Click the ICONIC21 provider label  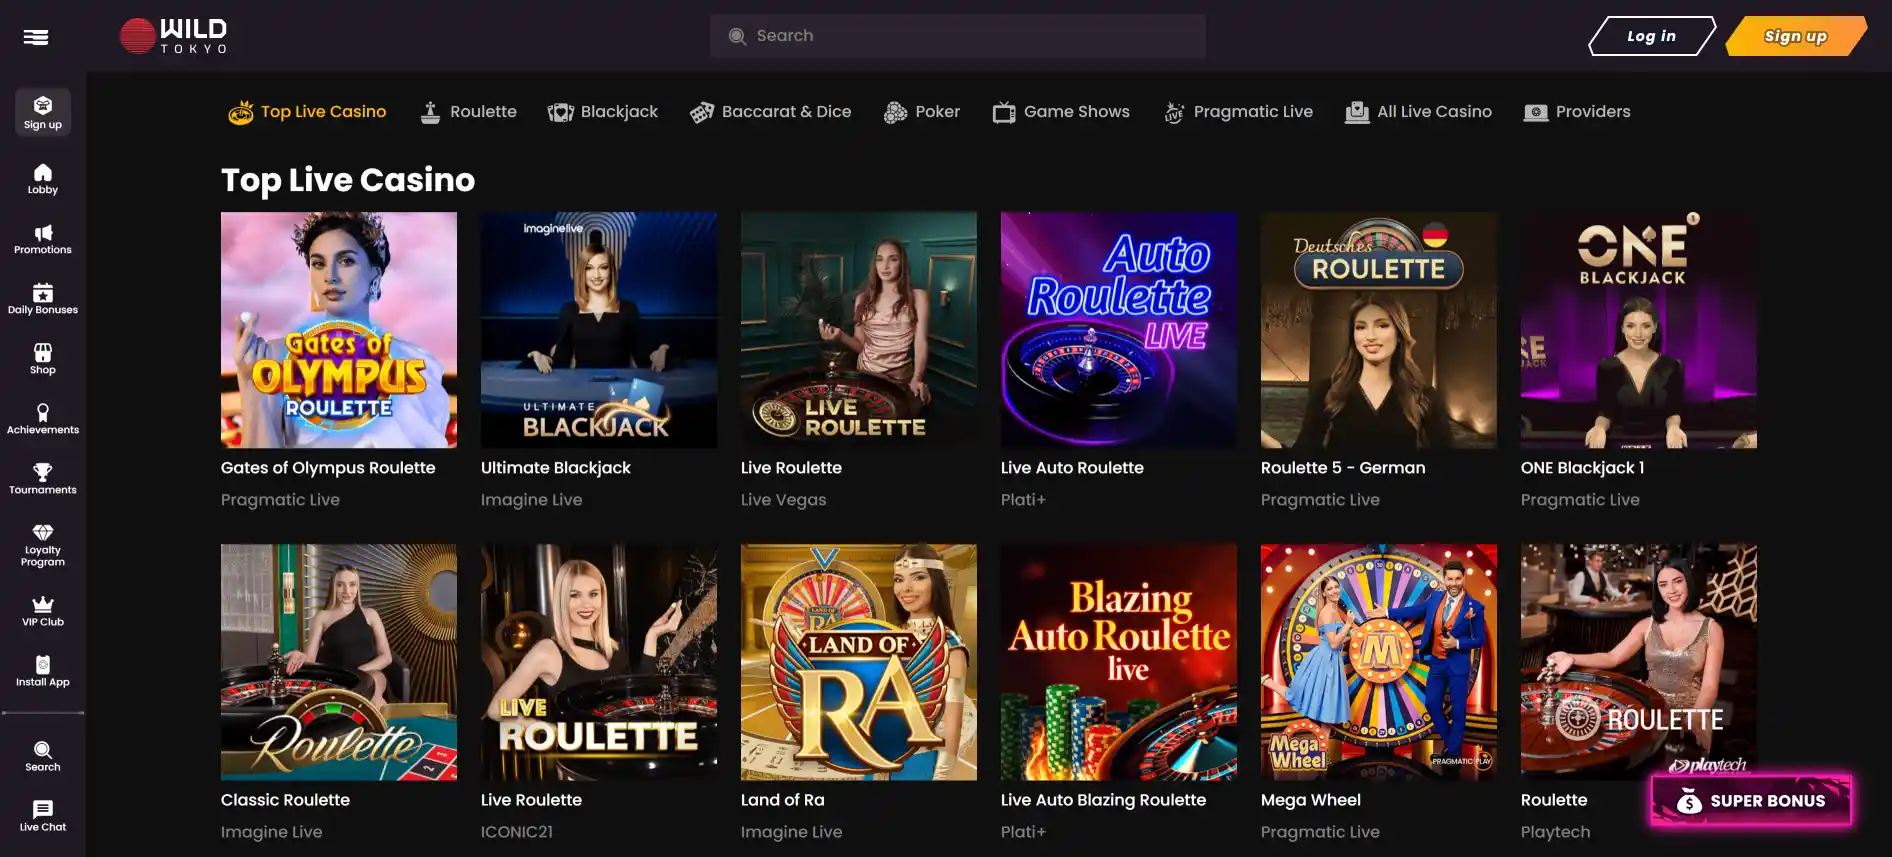(x=517, y=832)
